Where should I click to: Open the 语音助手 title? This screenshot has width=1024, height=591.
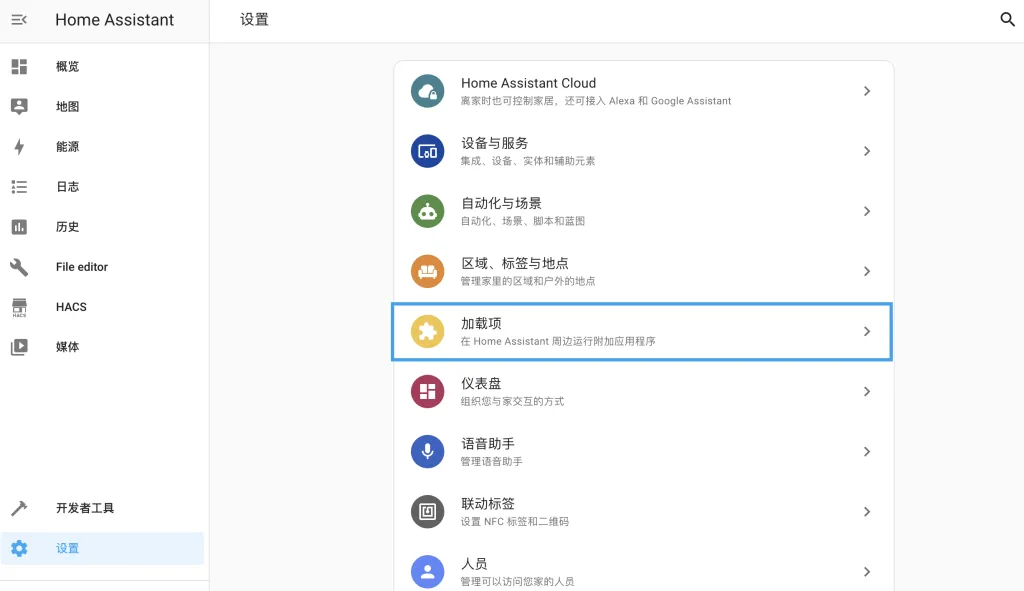pyautogui.click(x=488, y=444)
